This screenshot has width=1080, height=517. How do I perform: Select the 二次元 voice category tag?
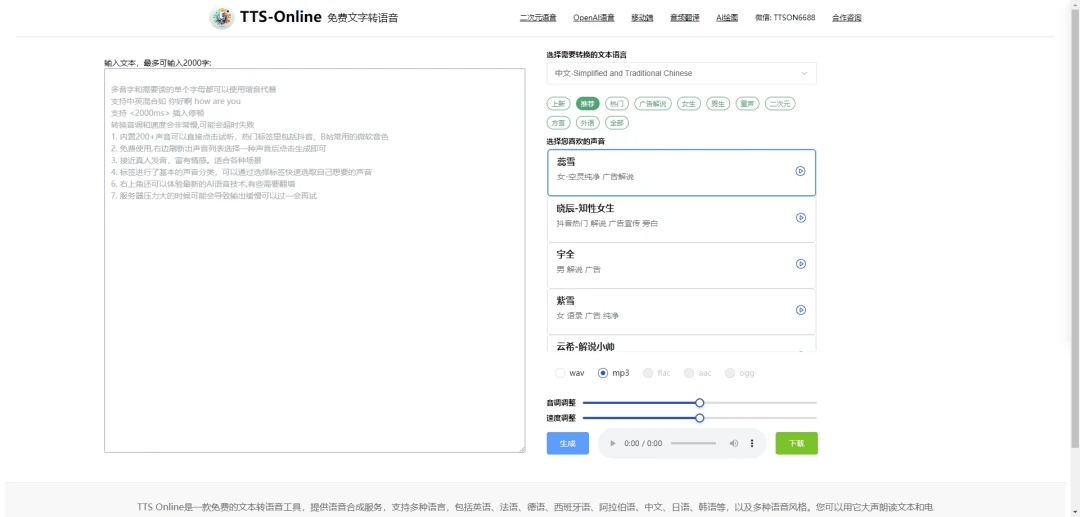point(778,103)
